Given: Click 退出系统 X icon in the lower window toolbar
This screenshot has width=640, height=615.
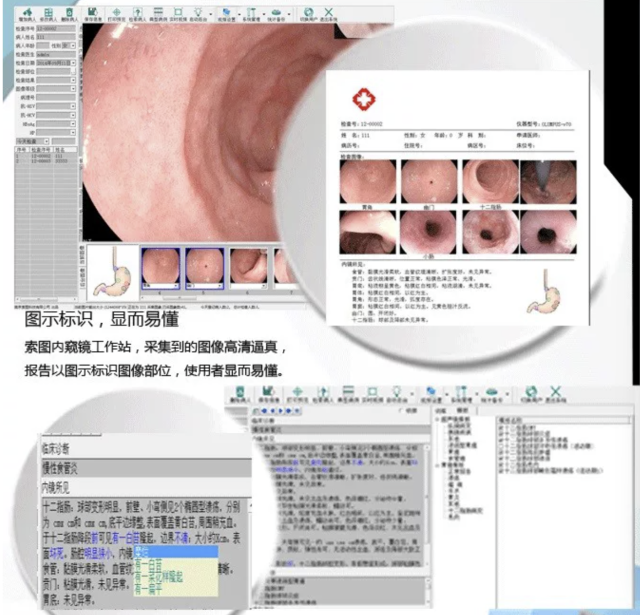Looking at the screenshot, I should click(556, 395).
